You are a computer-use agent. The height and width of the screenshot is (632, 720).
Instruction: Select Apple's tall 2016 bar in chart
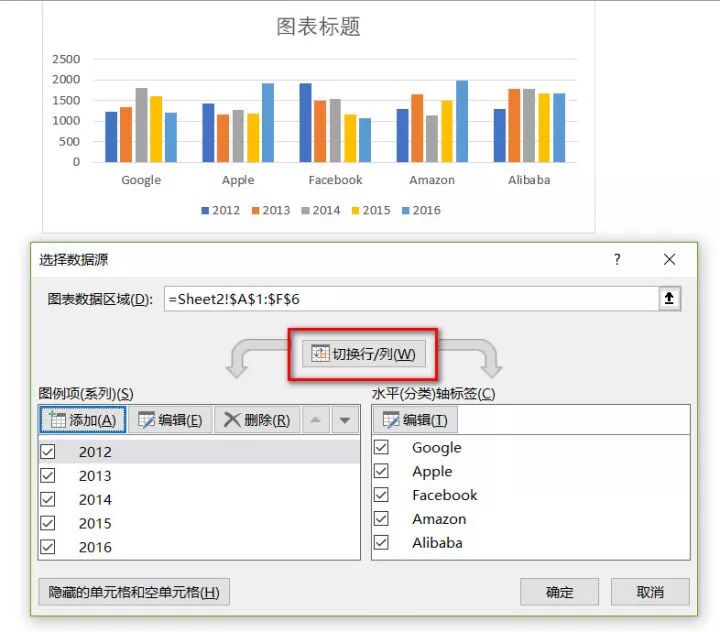268,123
